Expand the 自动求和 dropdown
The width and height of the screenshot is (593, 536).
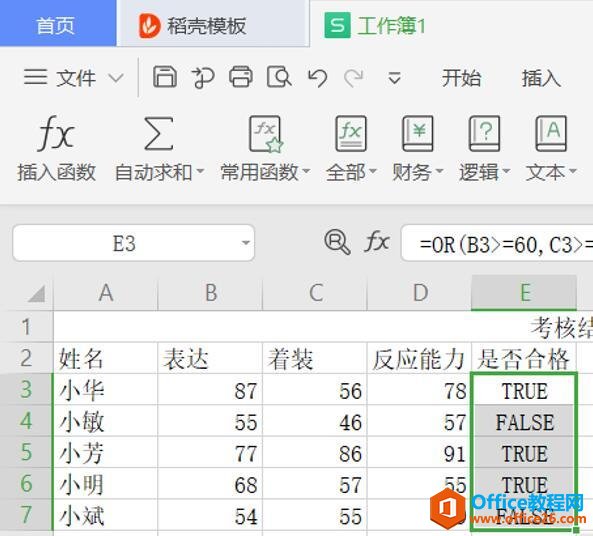point(200,172)
